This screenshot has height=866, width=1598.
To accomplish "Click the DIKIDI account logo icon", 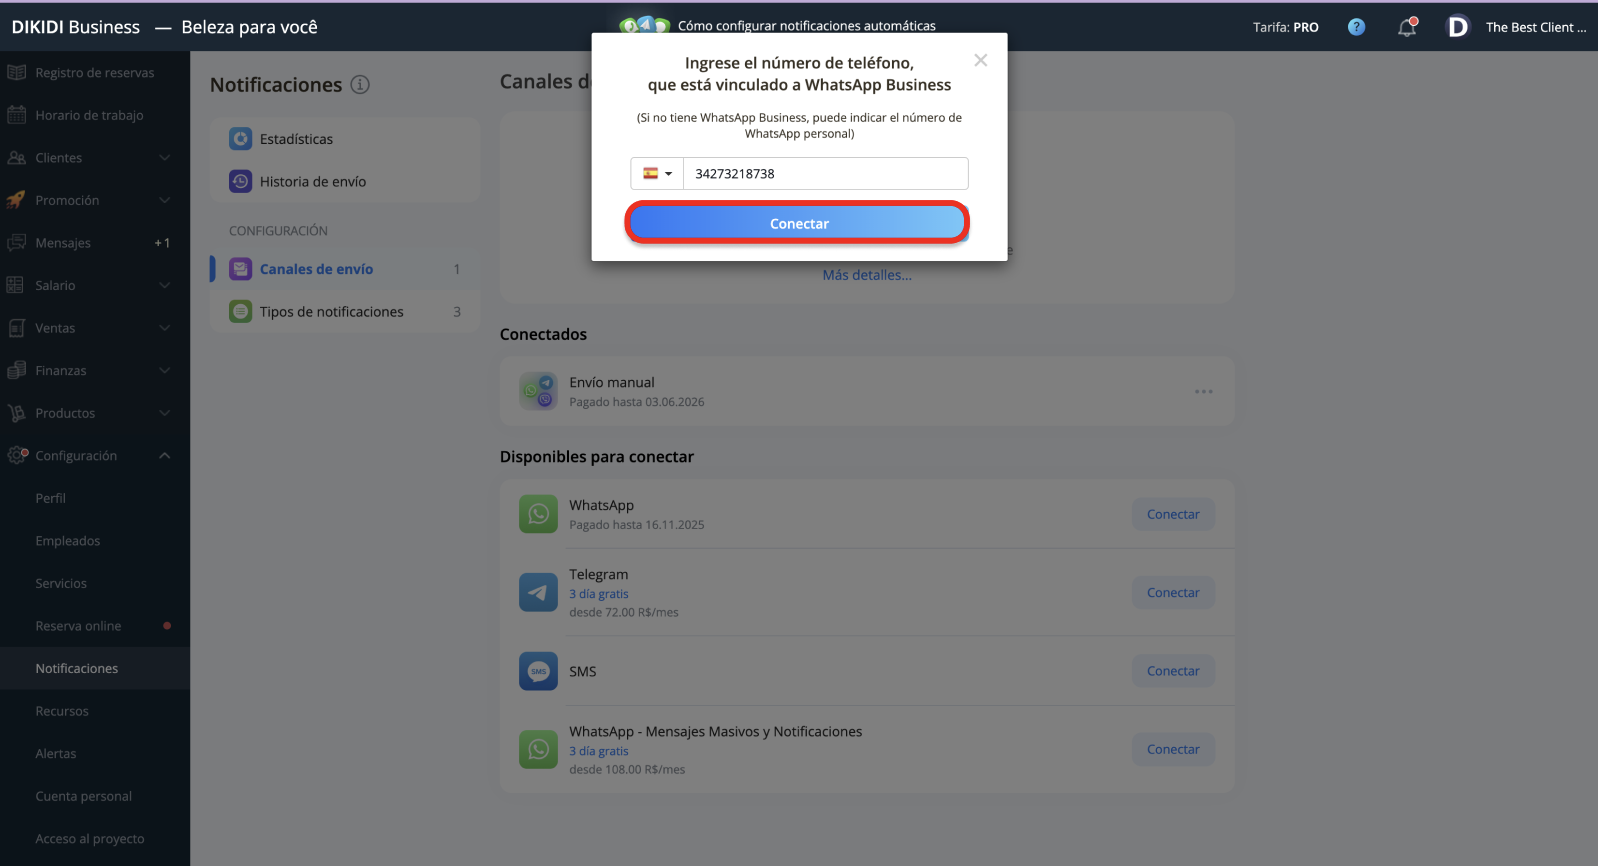I will point(1458,27).
